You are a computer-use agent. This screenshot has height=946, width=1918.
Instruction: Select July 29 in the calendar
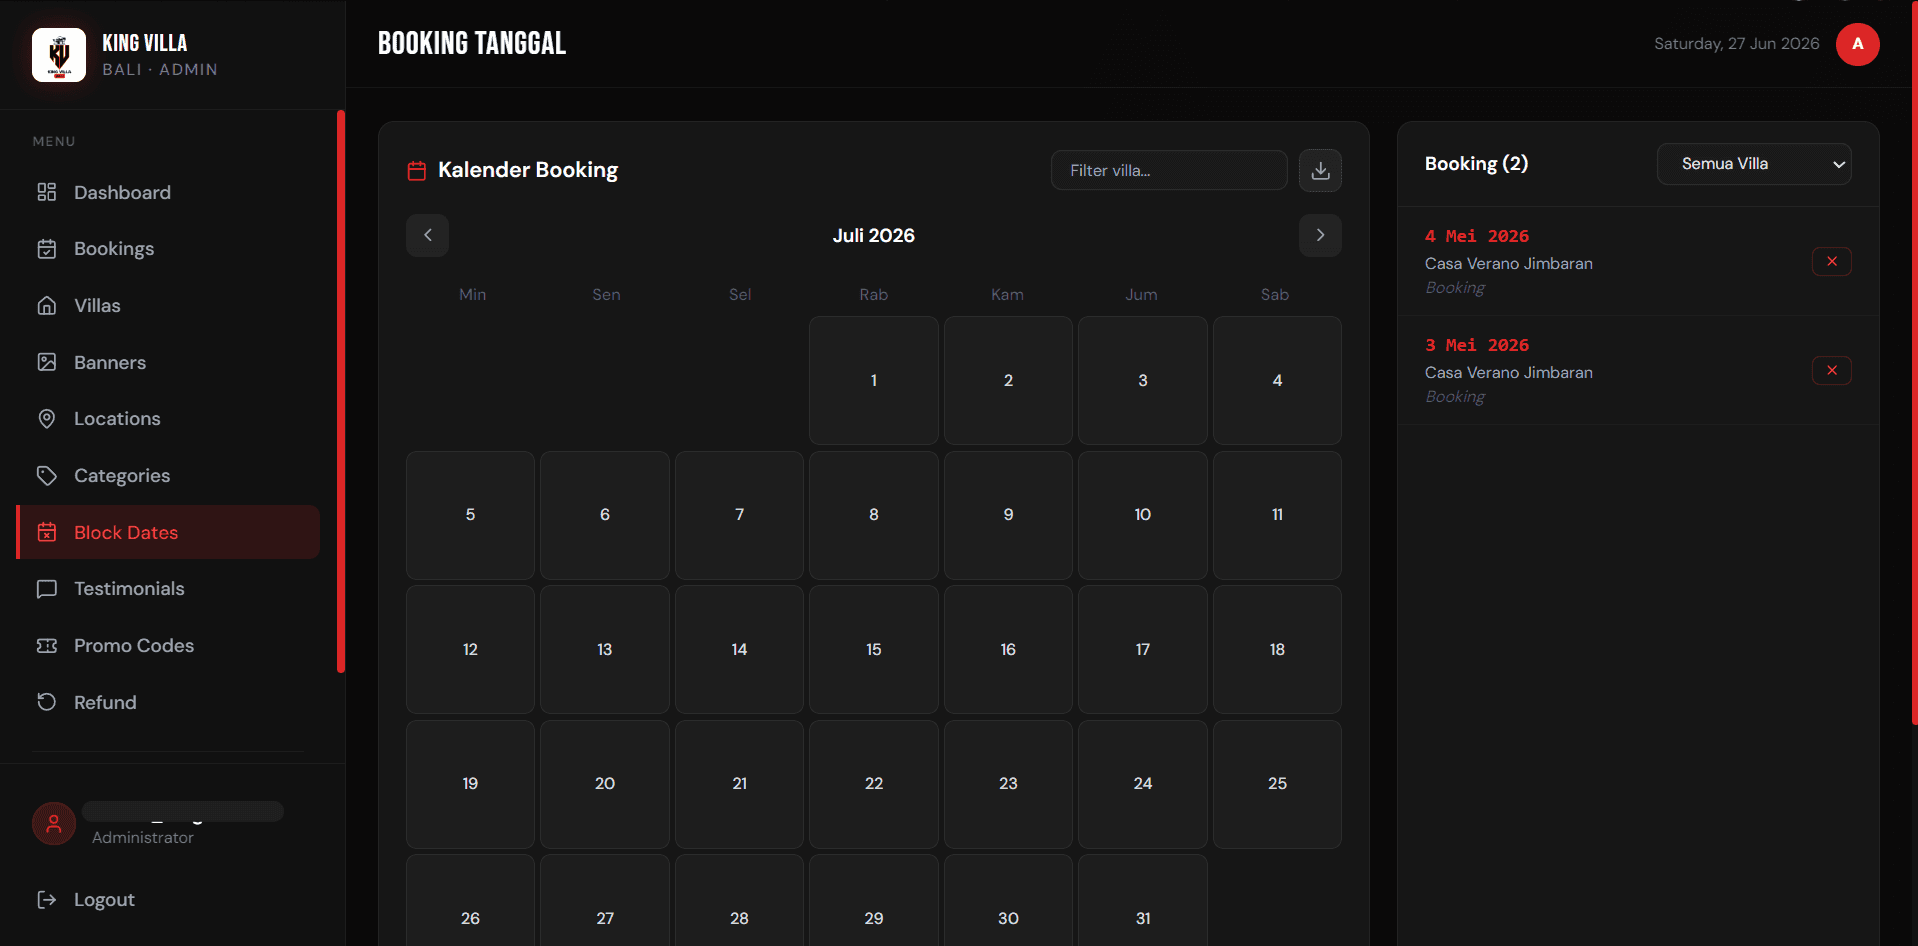pyautogui.click(x=873, y=900)
